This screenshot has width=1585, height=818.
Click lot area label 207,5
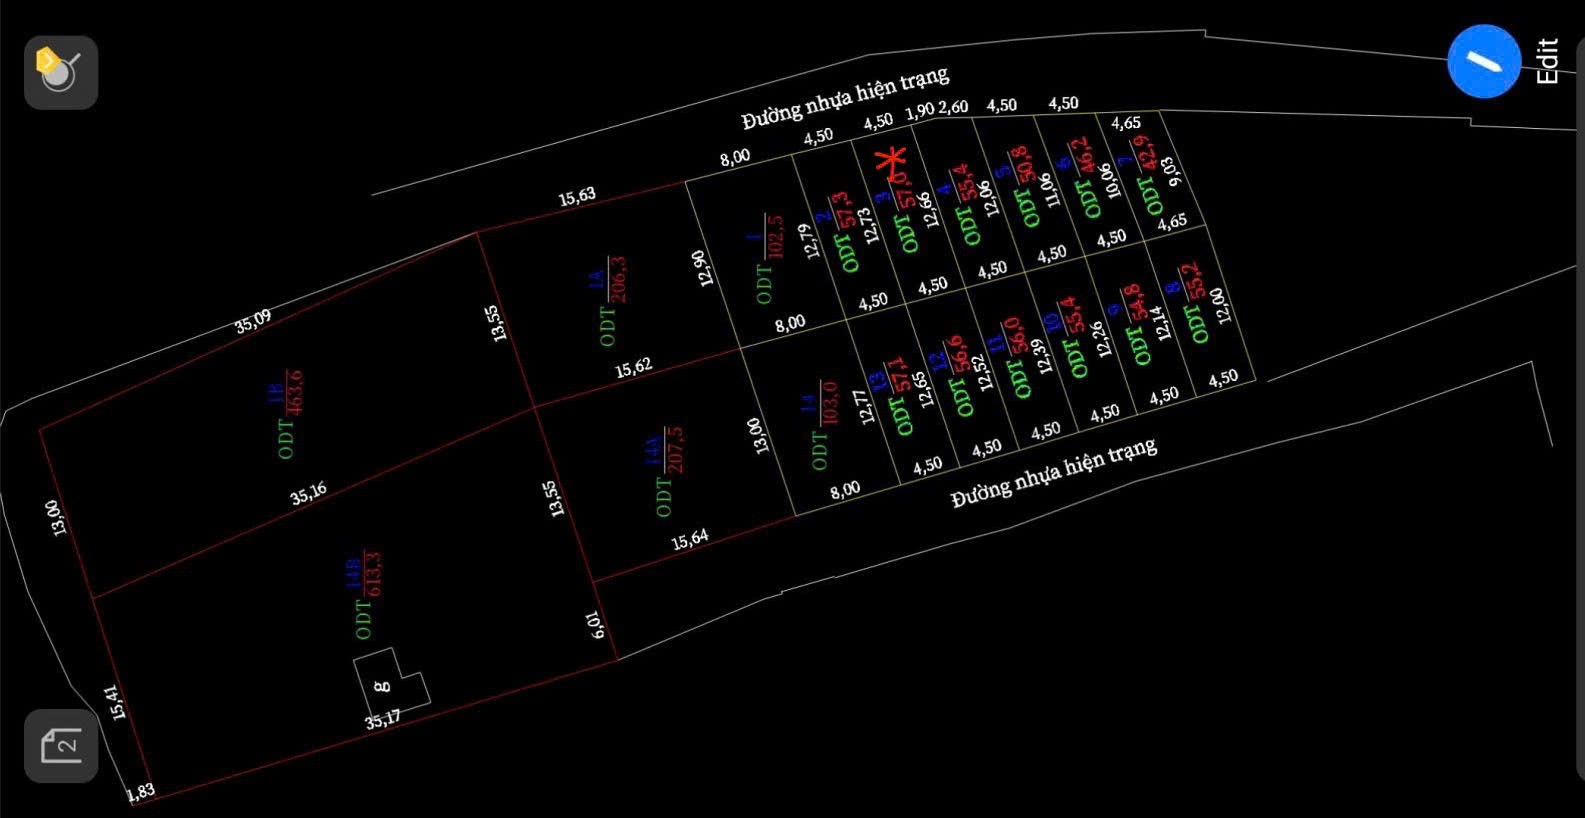[x=675, y=449]
